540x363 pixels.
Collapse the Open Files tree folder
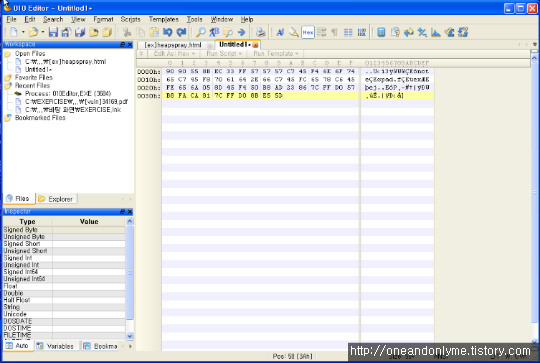click(7, 54)
